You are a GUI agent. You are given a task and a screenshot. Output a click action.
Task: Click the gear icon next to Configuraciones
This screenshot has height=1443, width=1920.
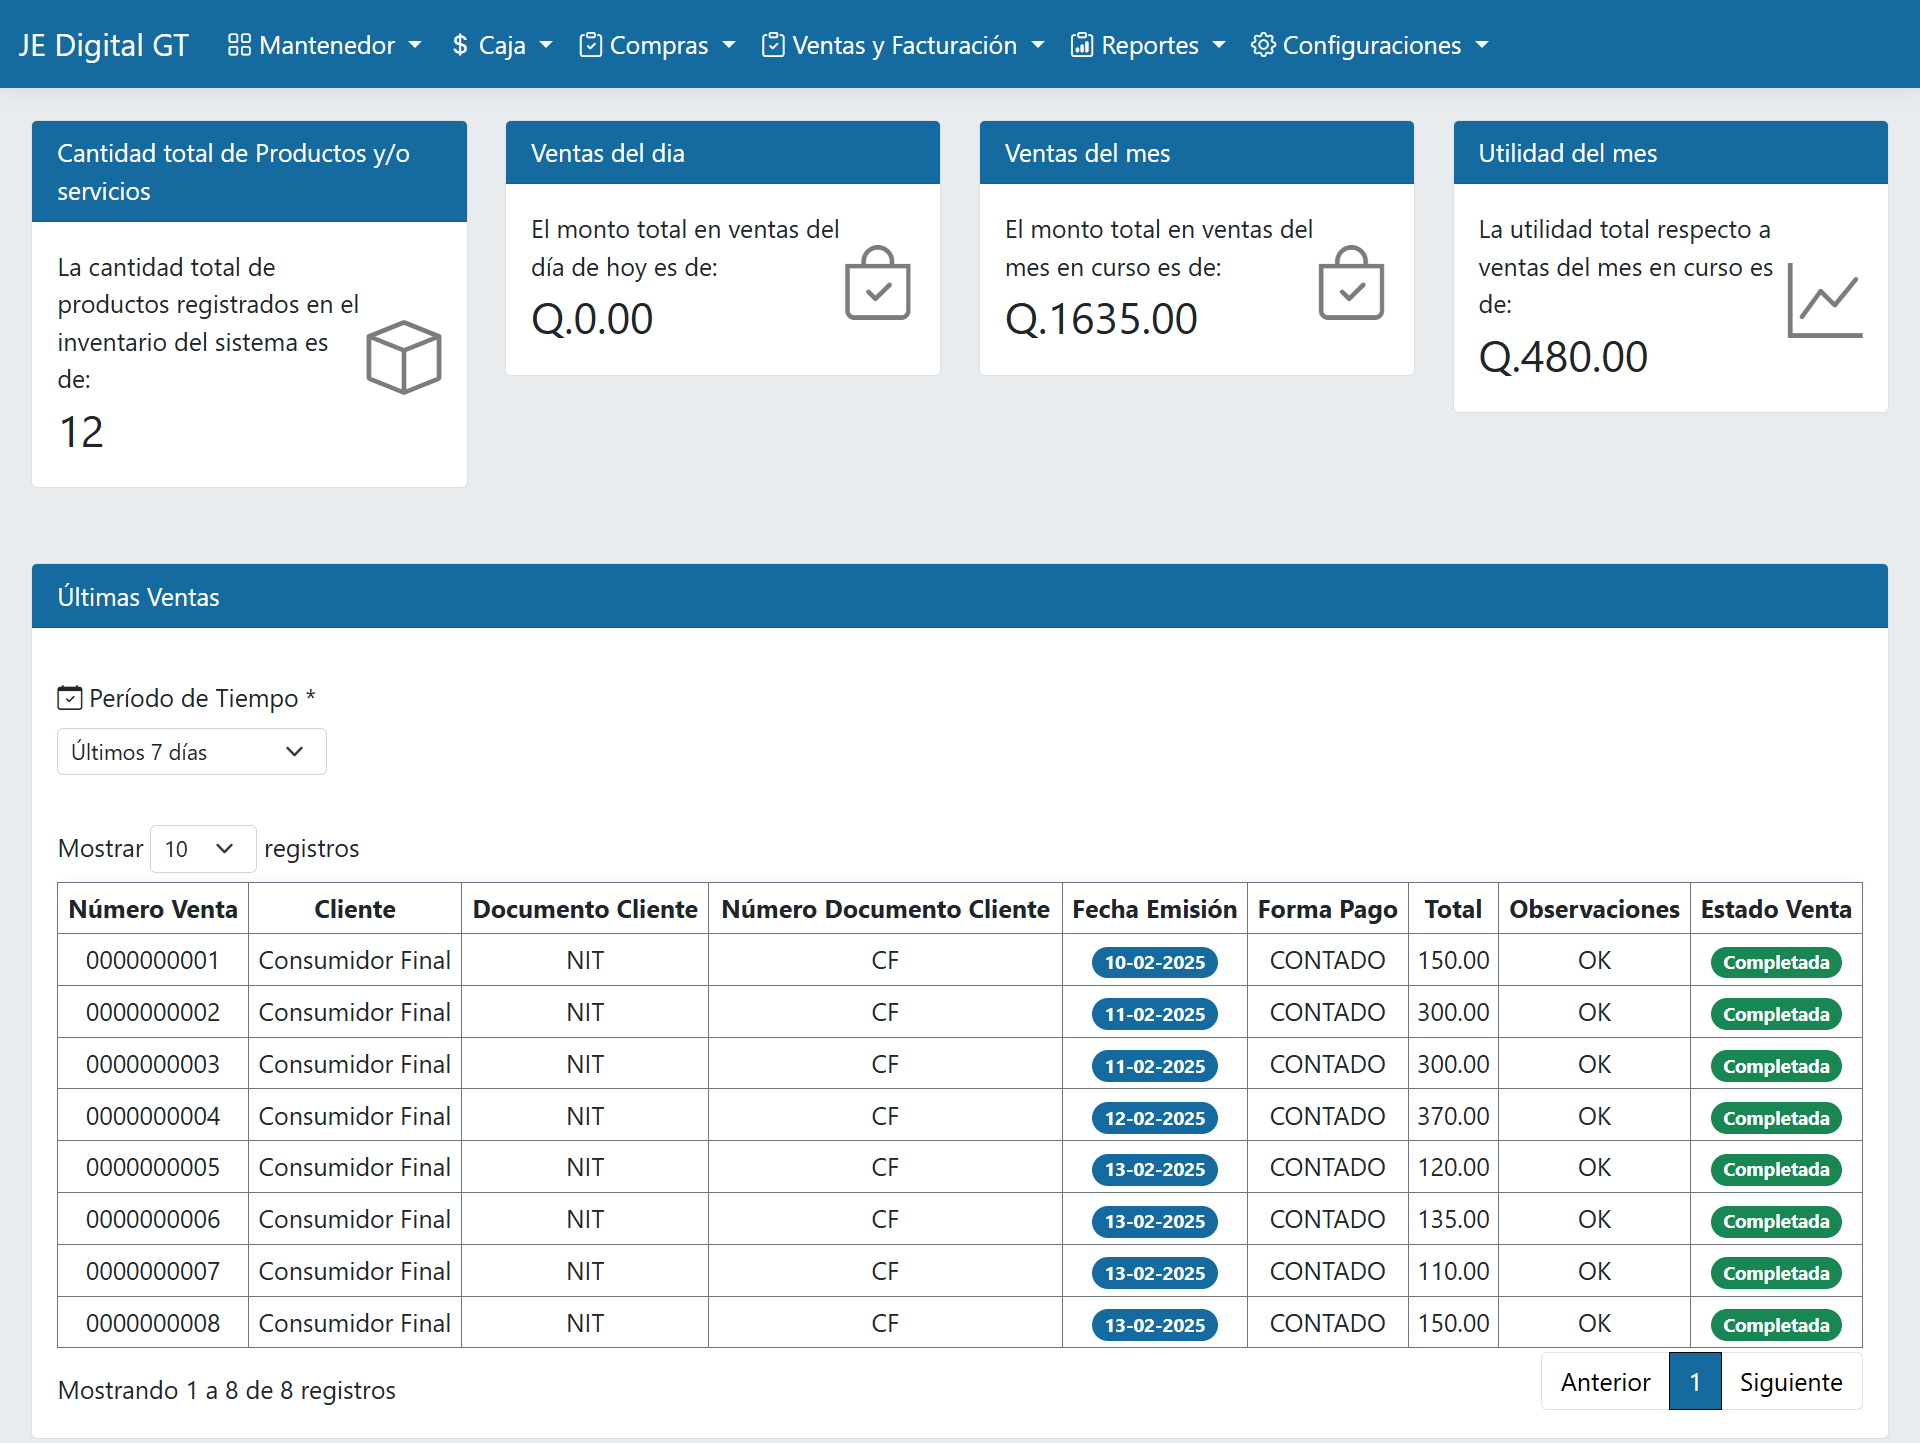click(x=1263, y=45)
